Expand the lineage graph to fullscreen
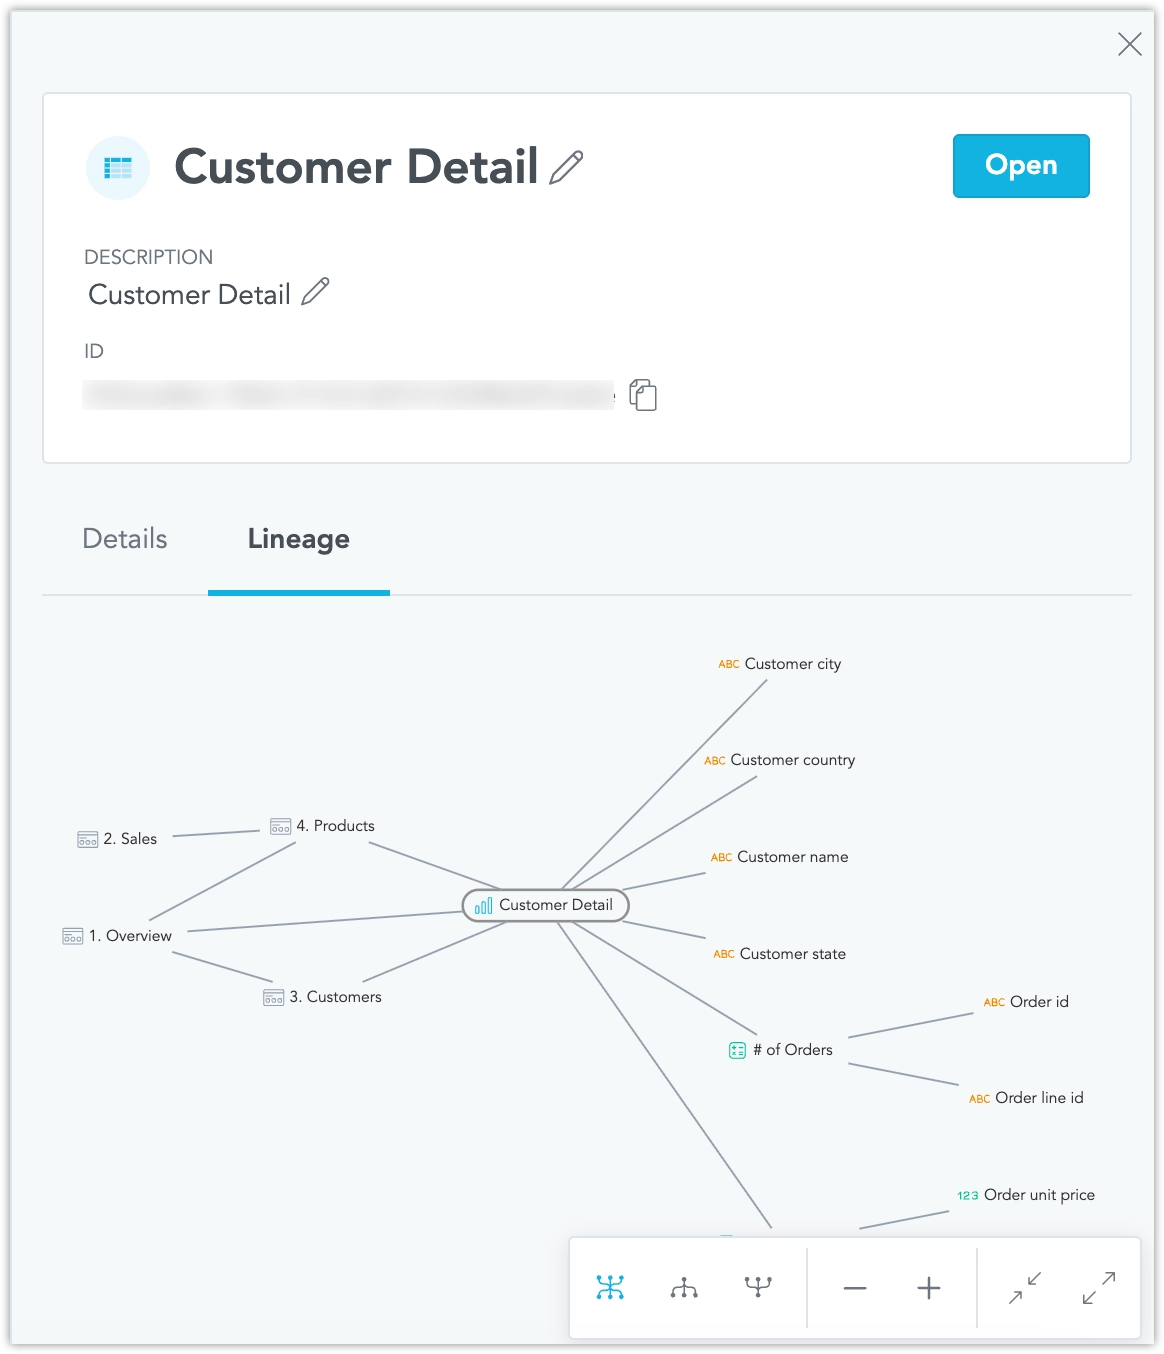 1099,1287
